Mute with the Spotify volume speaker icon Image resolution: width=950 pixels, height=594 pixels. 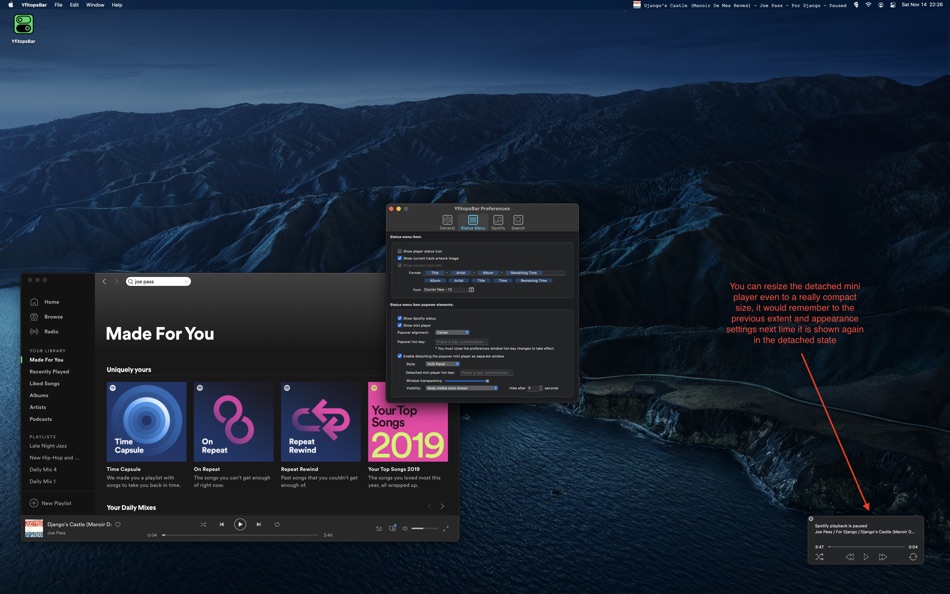pos(405,528)
